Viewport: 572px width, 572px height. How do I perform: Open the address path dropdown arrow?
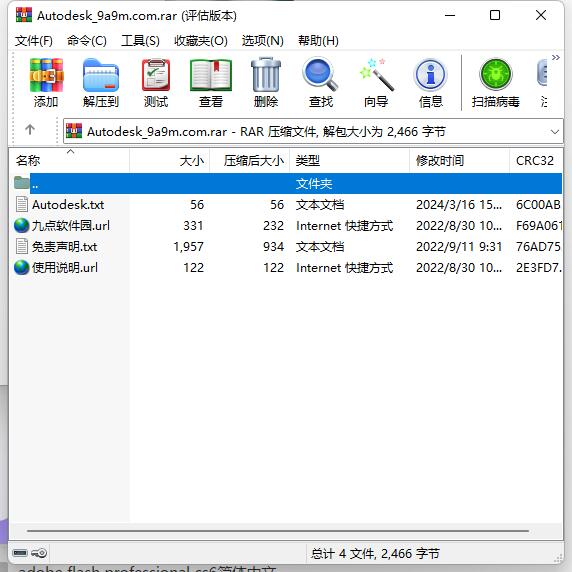(x=555, y=132)
